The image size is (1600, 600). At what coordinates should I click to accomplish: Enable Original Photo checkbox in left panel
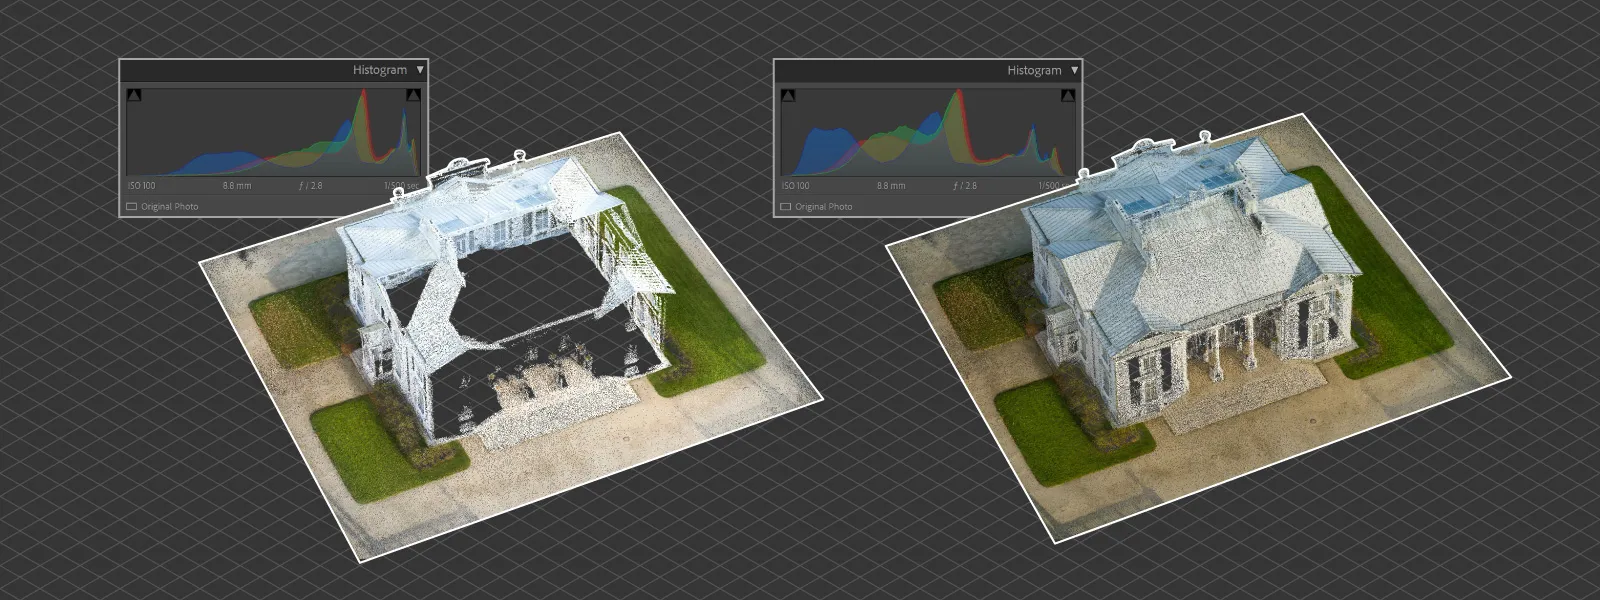point(131,207)
